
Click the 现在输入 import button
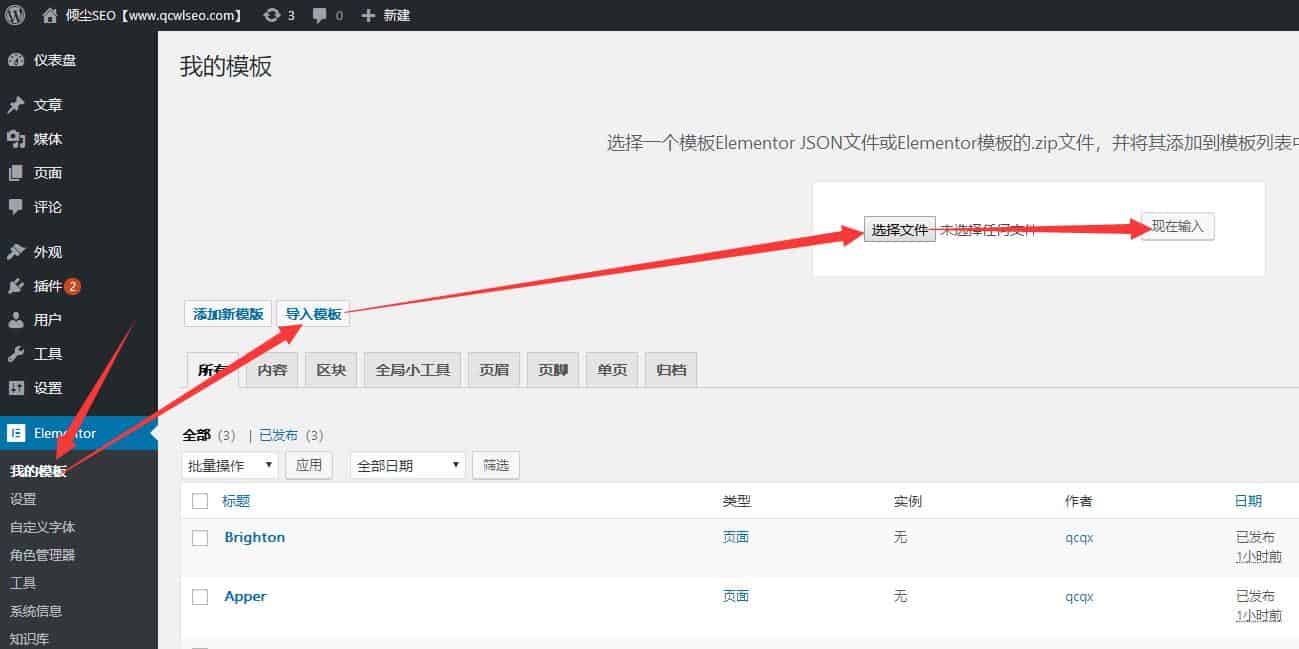[x=1178, y=227]
